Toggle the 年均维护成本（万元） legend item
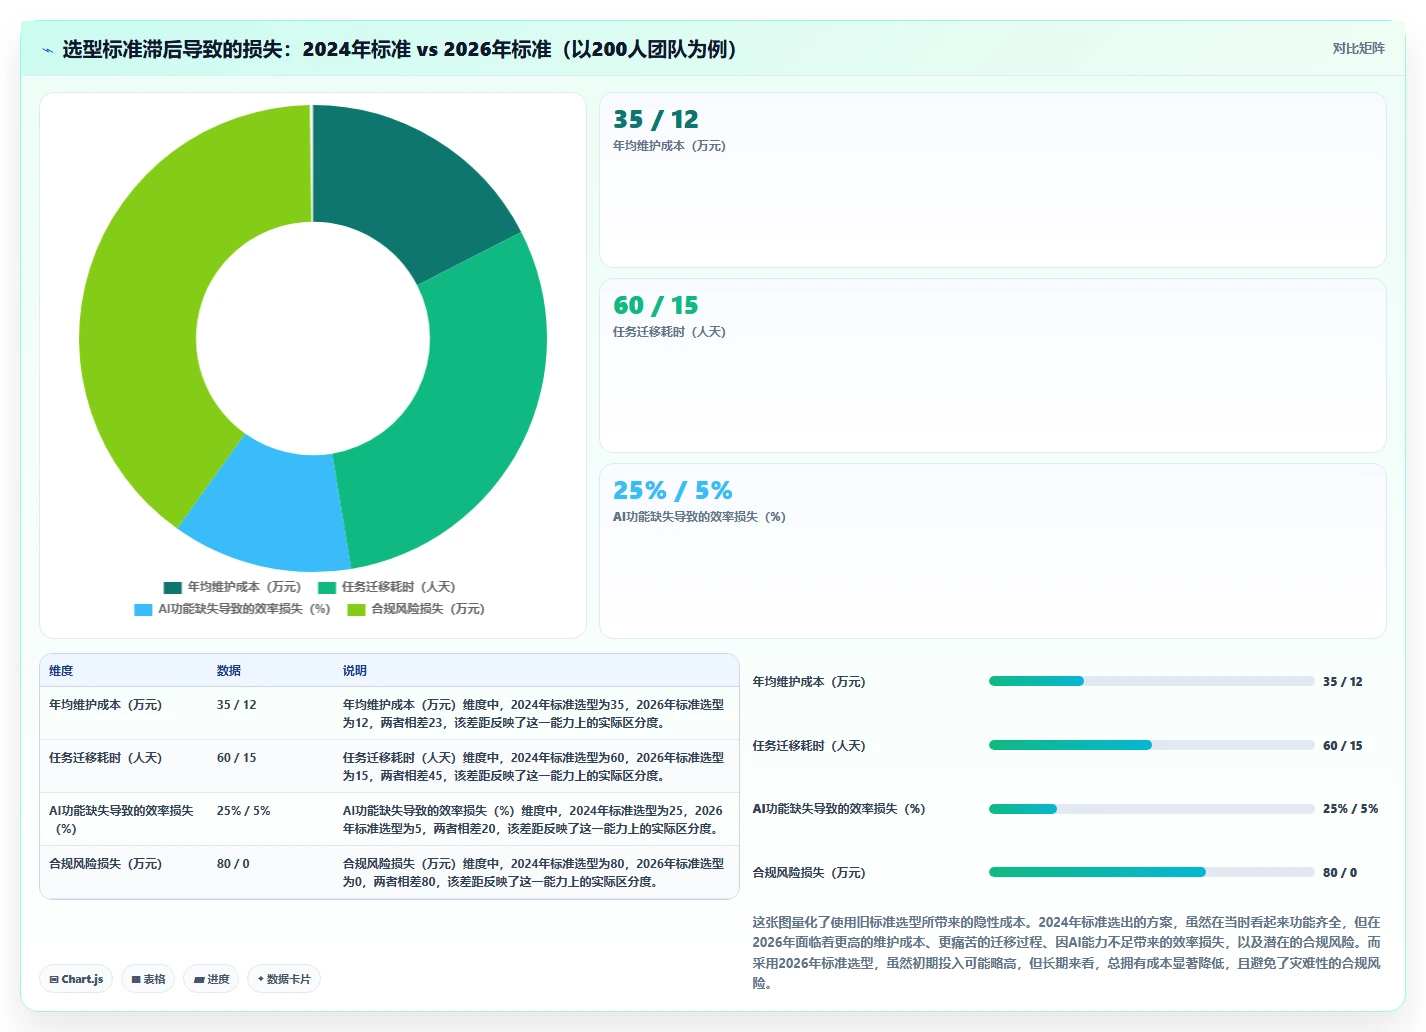Viewport: 1426px width, 1032px height. click(x=232, y=587)
